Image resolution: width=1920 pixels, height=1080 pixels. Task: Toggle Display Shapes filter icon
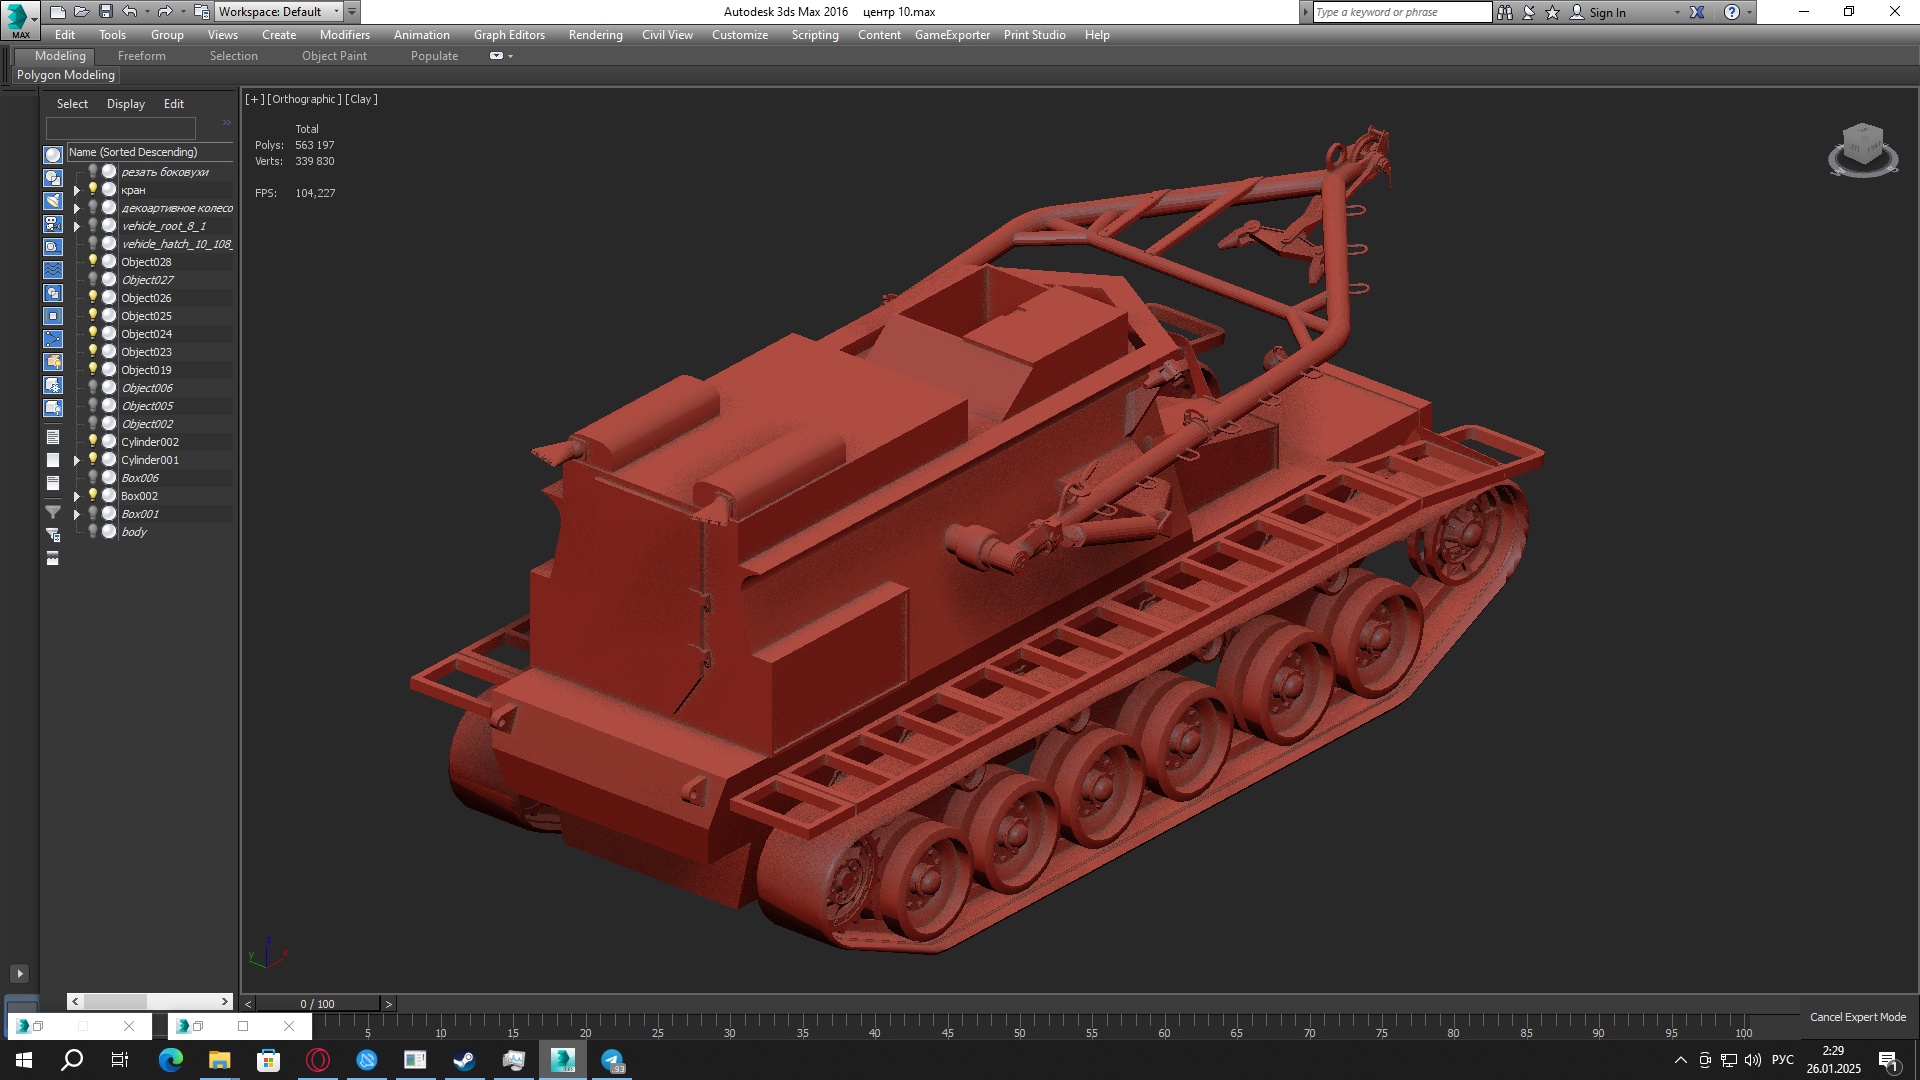[x=53, y=178]
